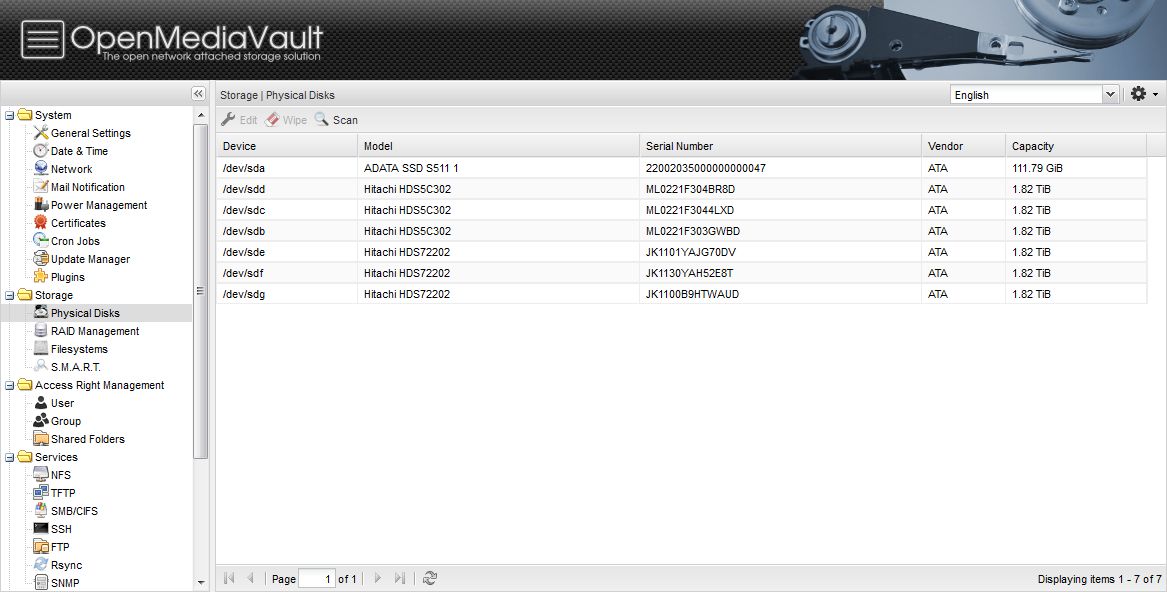Click the Rsync service icon
The height and width of the screenshot is (592, 1167).
[x=41, y=564]
